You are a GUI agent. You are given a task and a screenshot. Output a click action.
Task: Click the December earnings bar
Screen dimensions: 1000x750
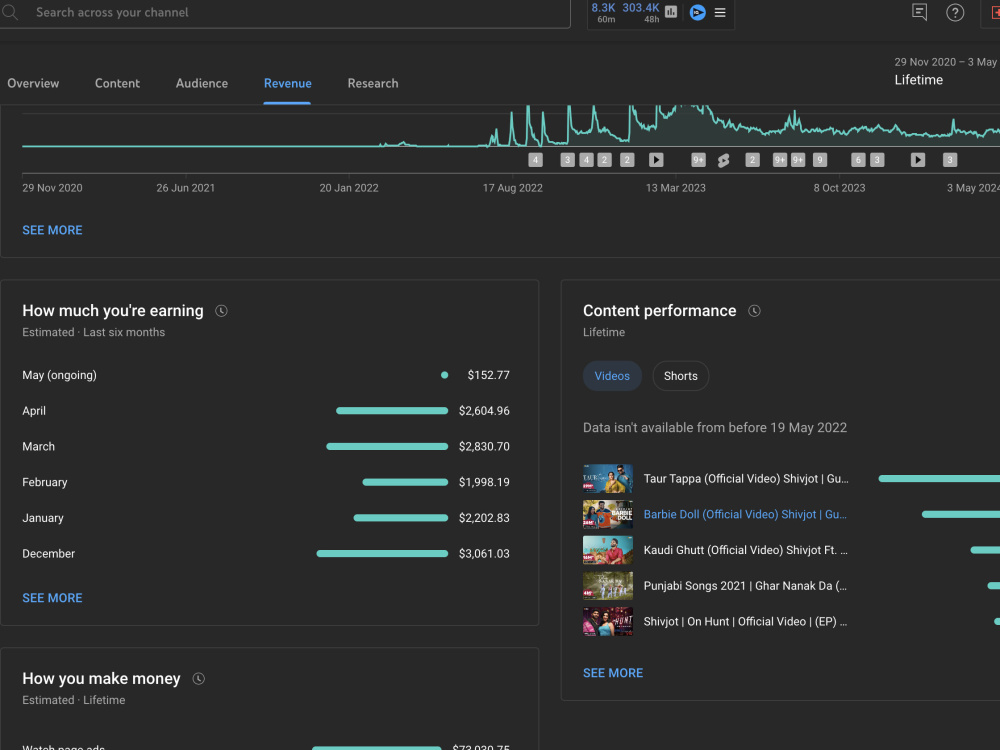coord(382,554)
